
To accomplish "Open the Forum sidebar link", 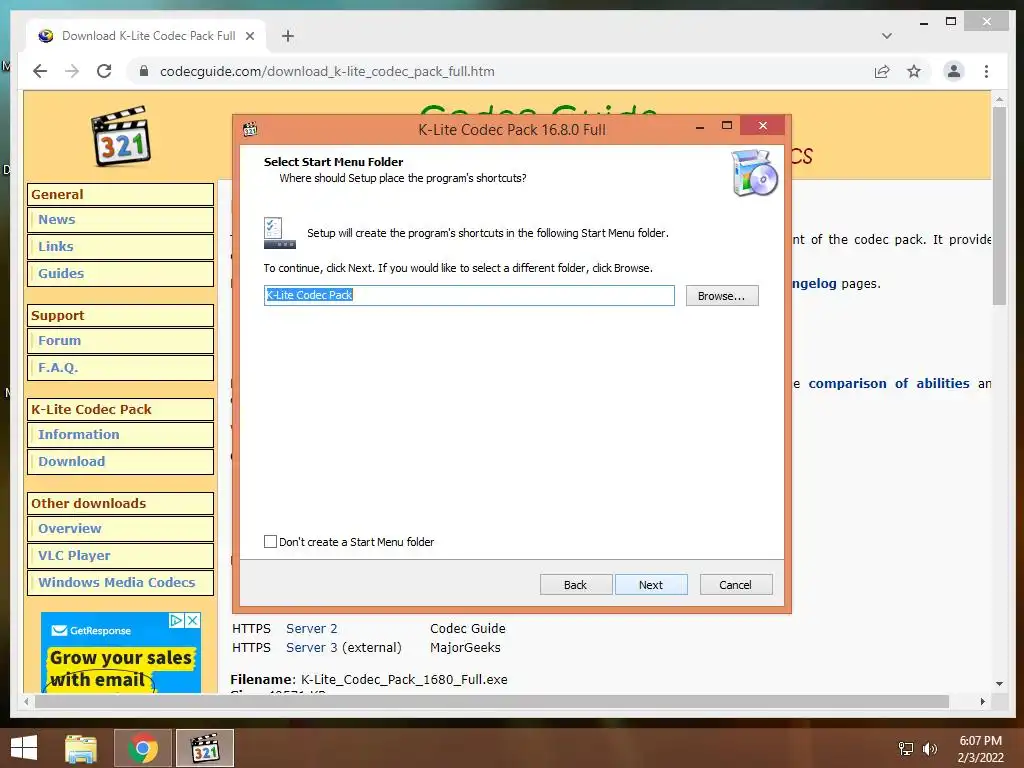I will pos(59,341).
